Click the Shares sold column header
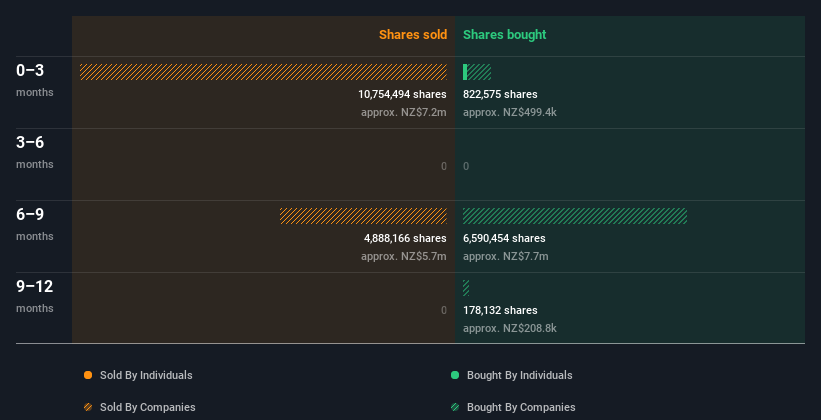Viewport: 821px width, 420px height. click(x=413, y=35)
